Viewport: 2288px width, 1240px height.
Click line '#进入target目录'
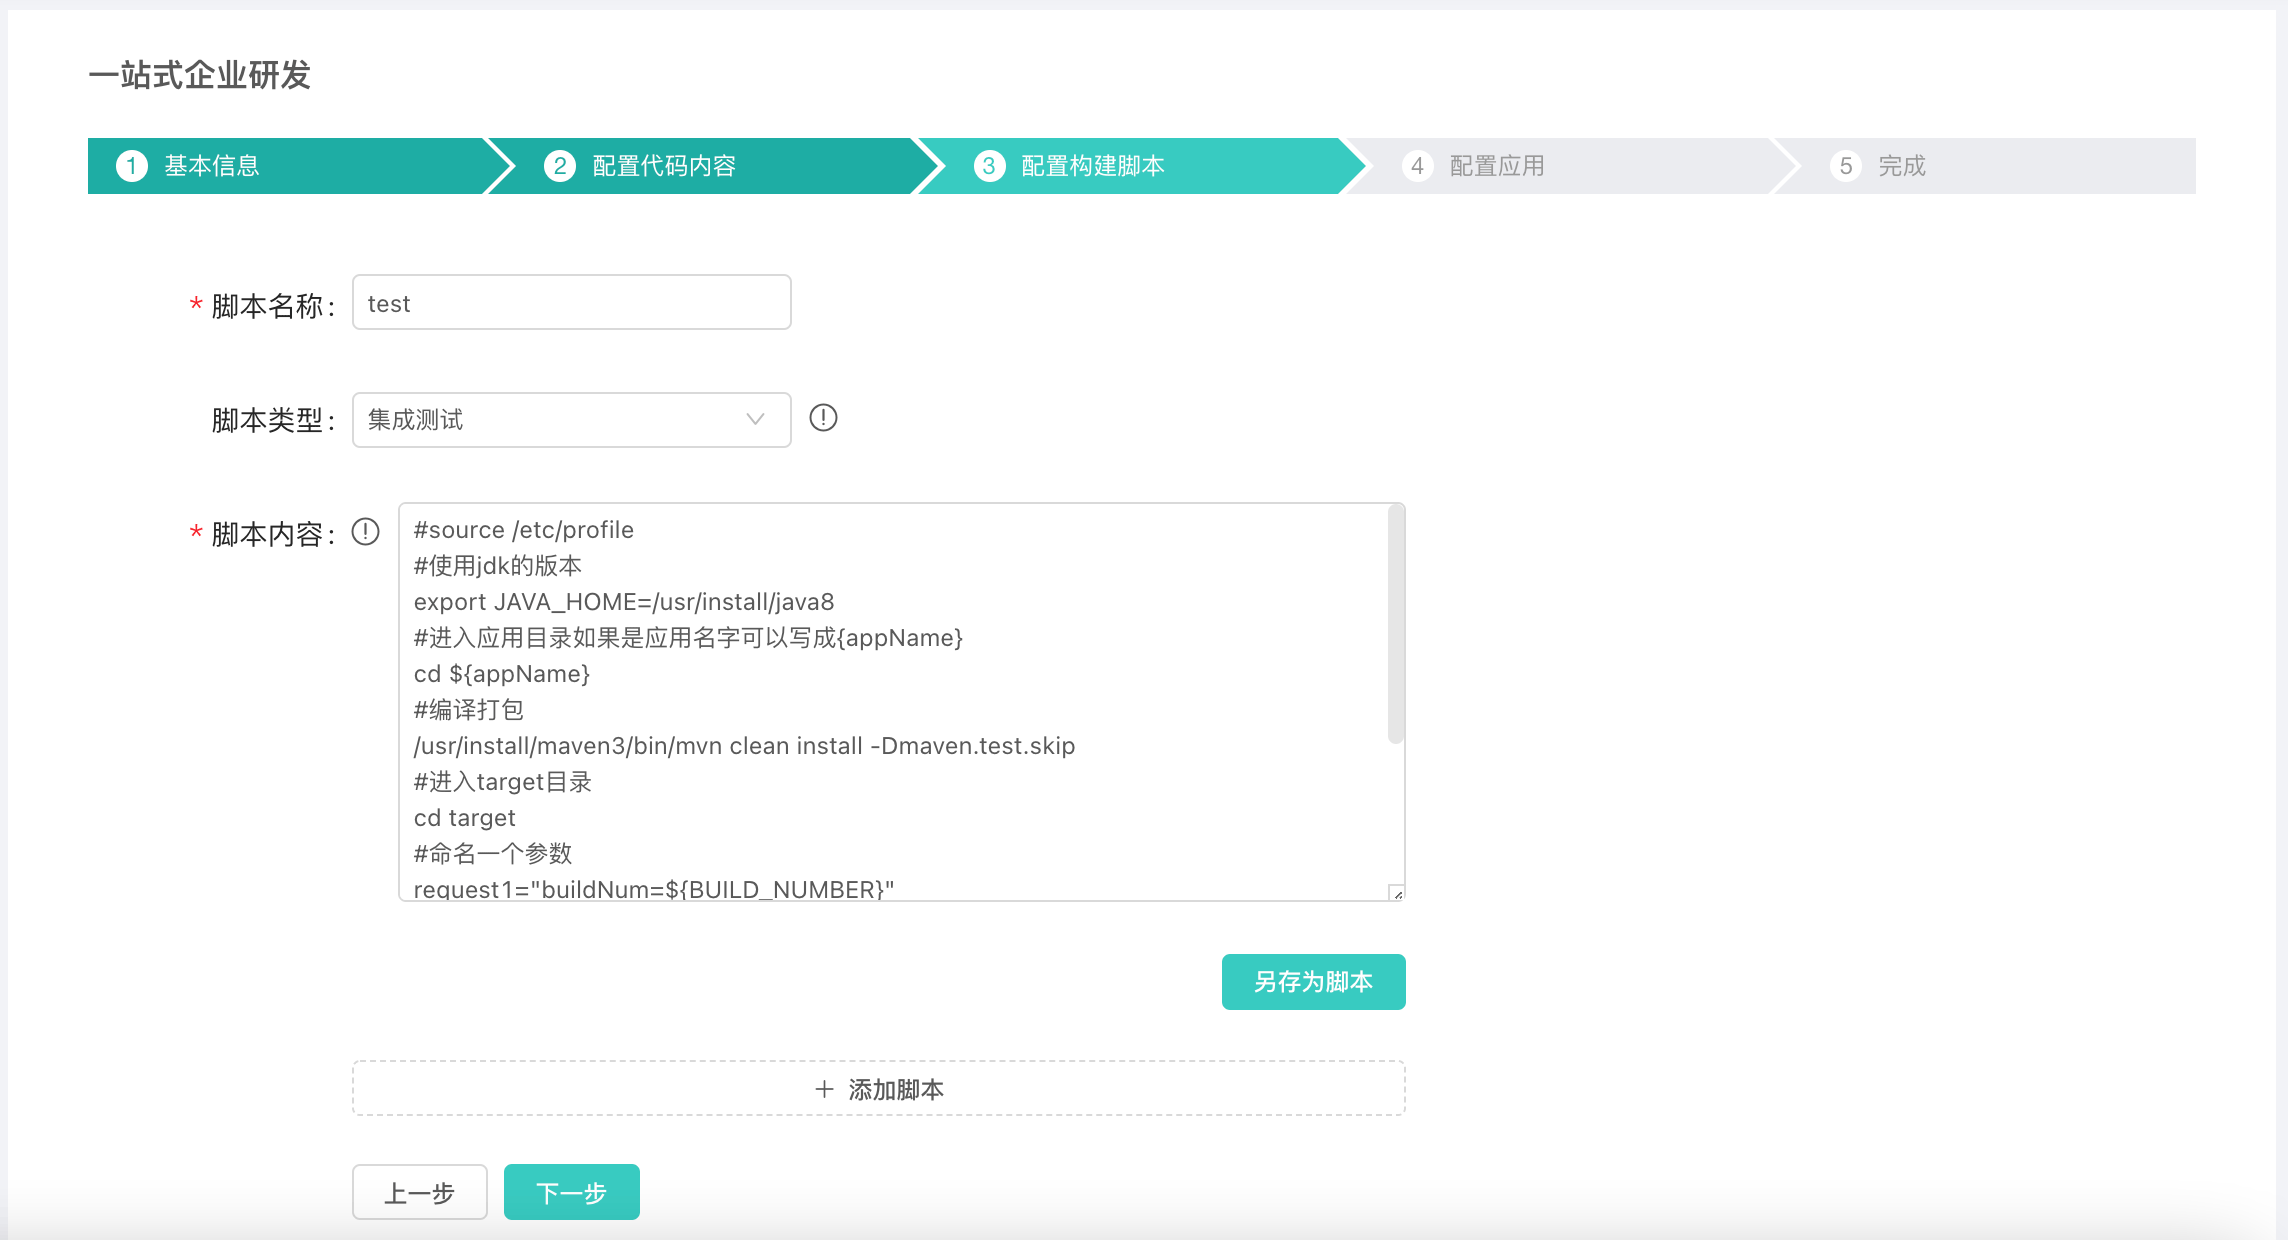pos(503,782)
